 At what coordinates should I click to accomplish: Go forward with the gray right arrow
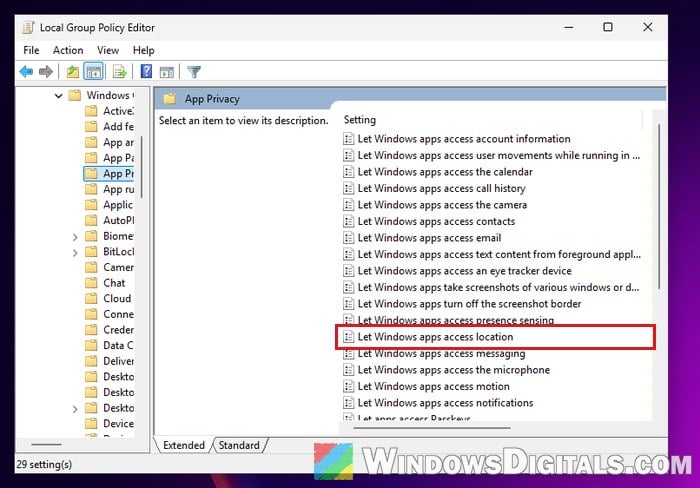click(46, 71)
